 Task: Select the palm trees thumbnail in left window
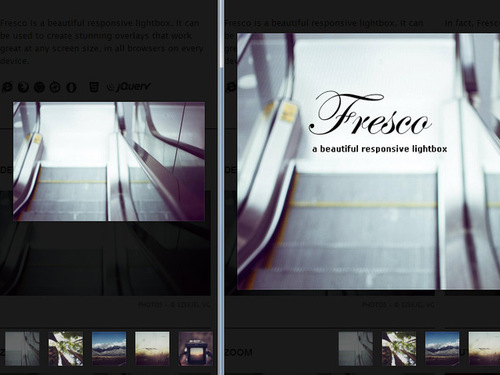point(66,349)
